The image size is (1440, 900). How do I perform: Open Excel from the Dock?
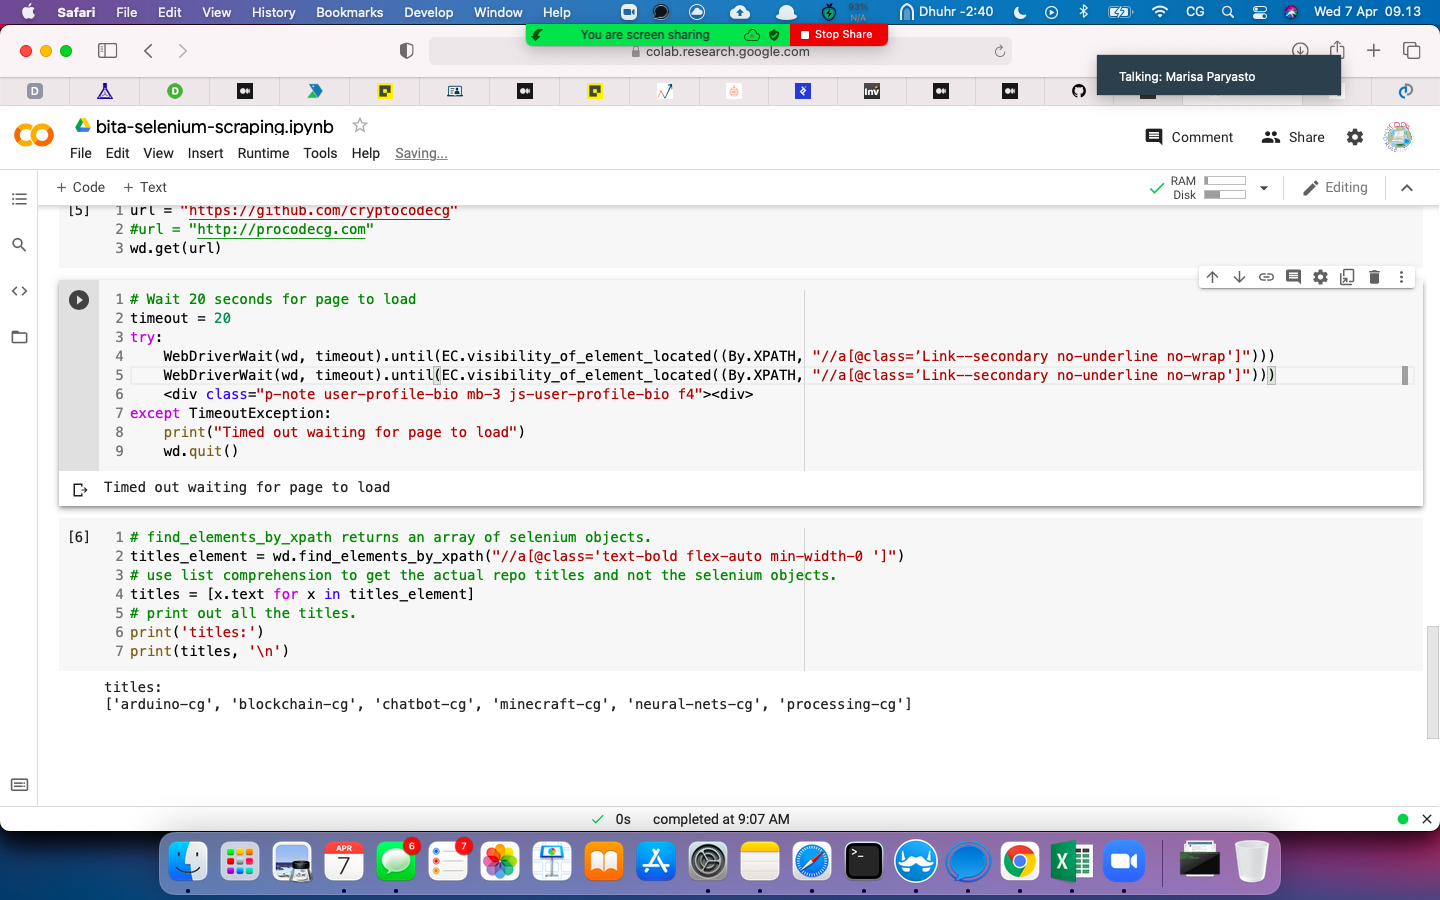[x=1072, y=861]
